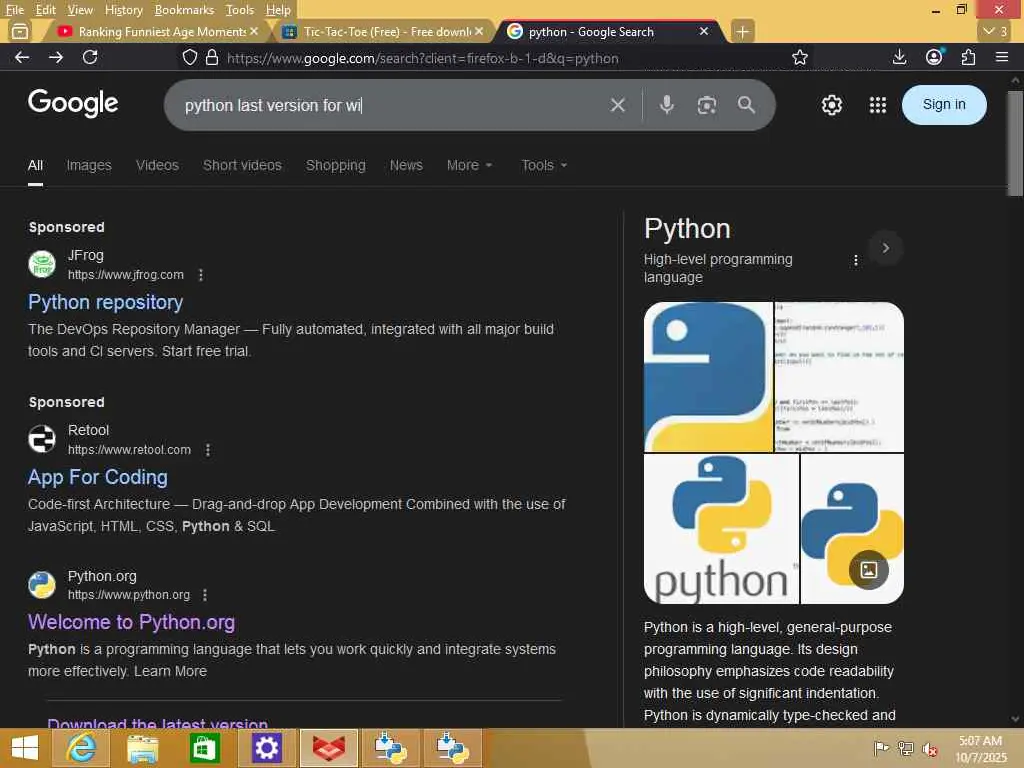The height and width of the screenshot is (768, 1024).
Task: Open Python code screenshot thumbnail
Action: click(839, 377)
